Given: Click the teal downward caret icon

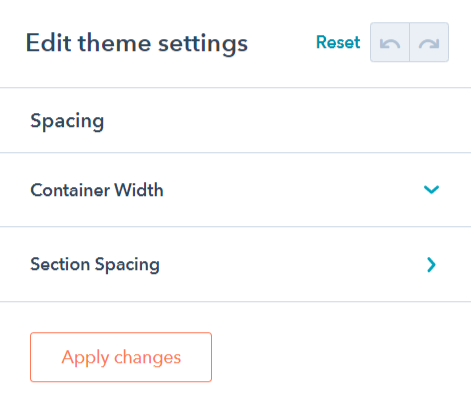Looking at the screenshot, I should [431, 190].
